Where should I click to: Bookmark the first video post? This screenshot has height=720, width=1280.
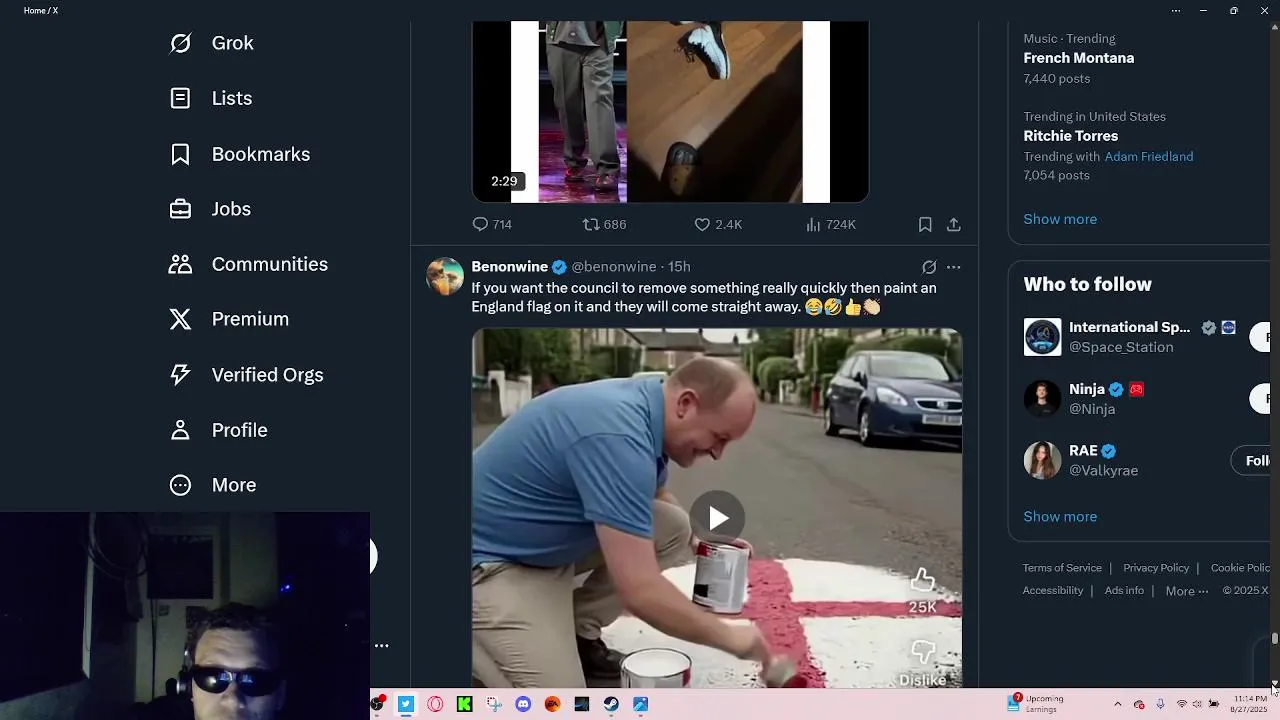tap(925, 225)
